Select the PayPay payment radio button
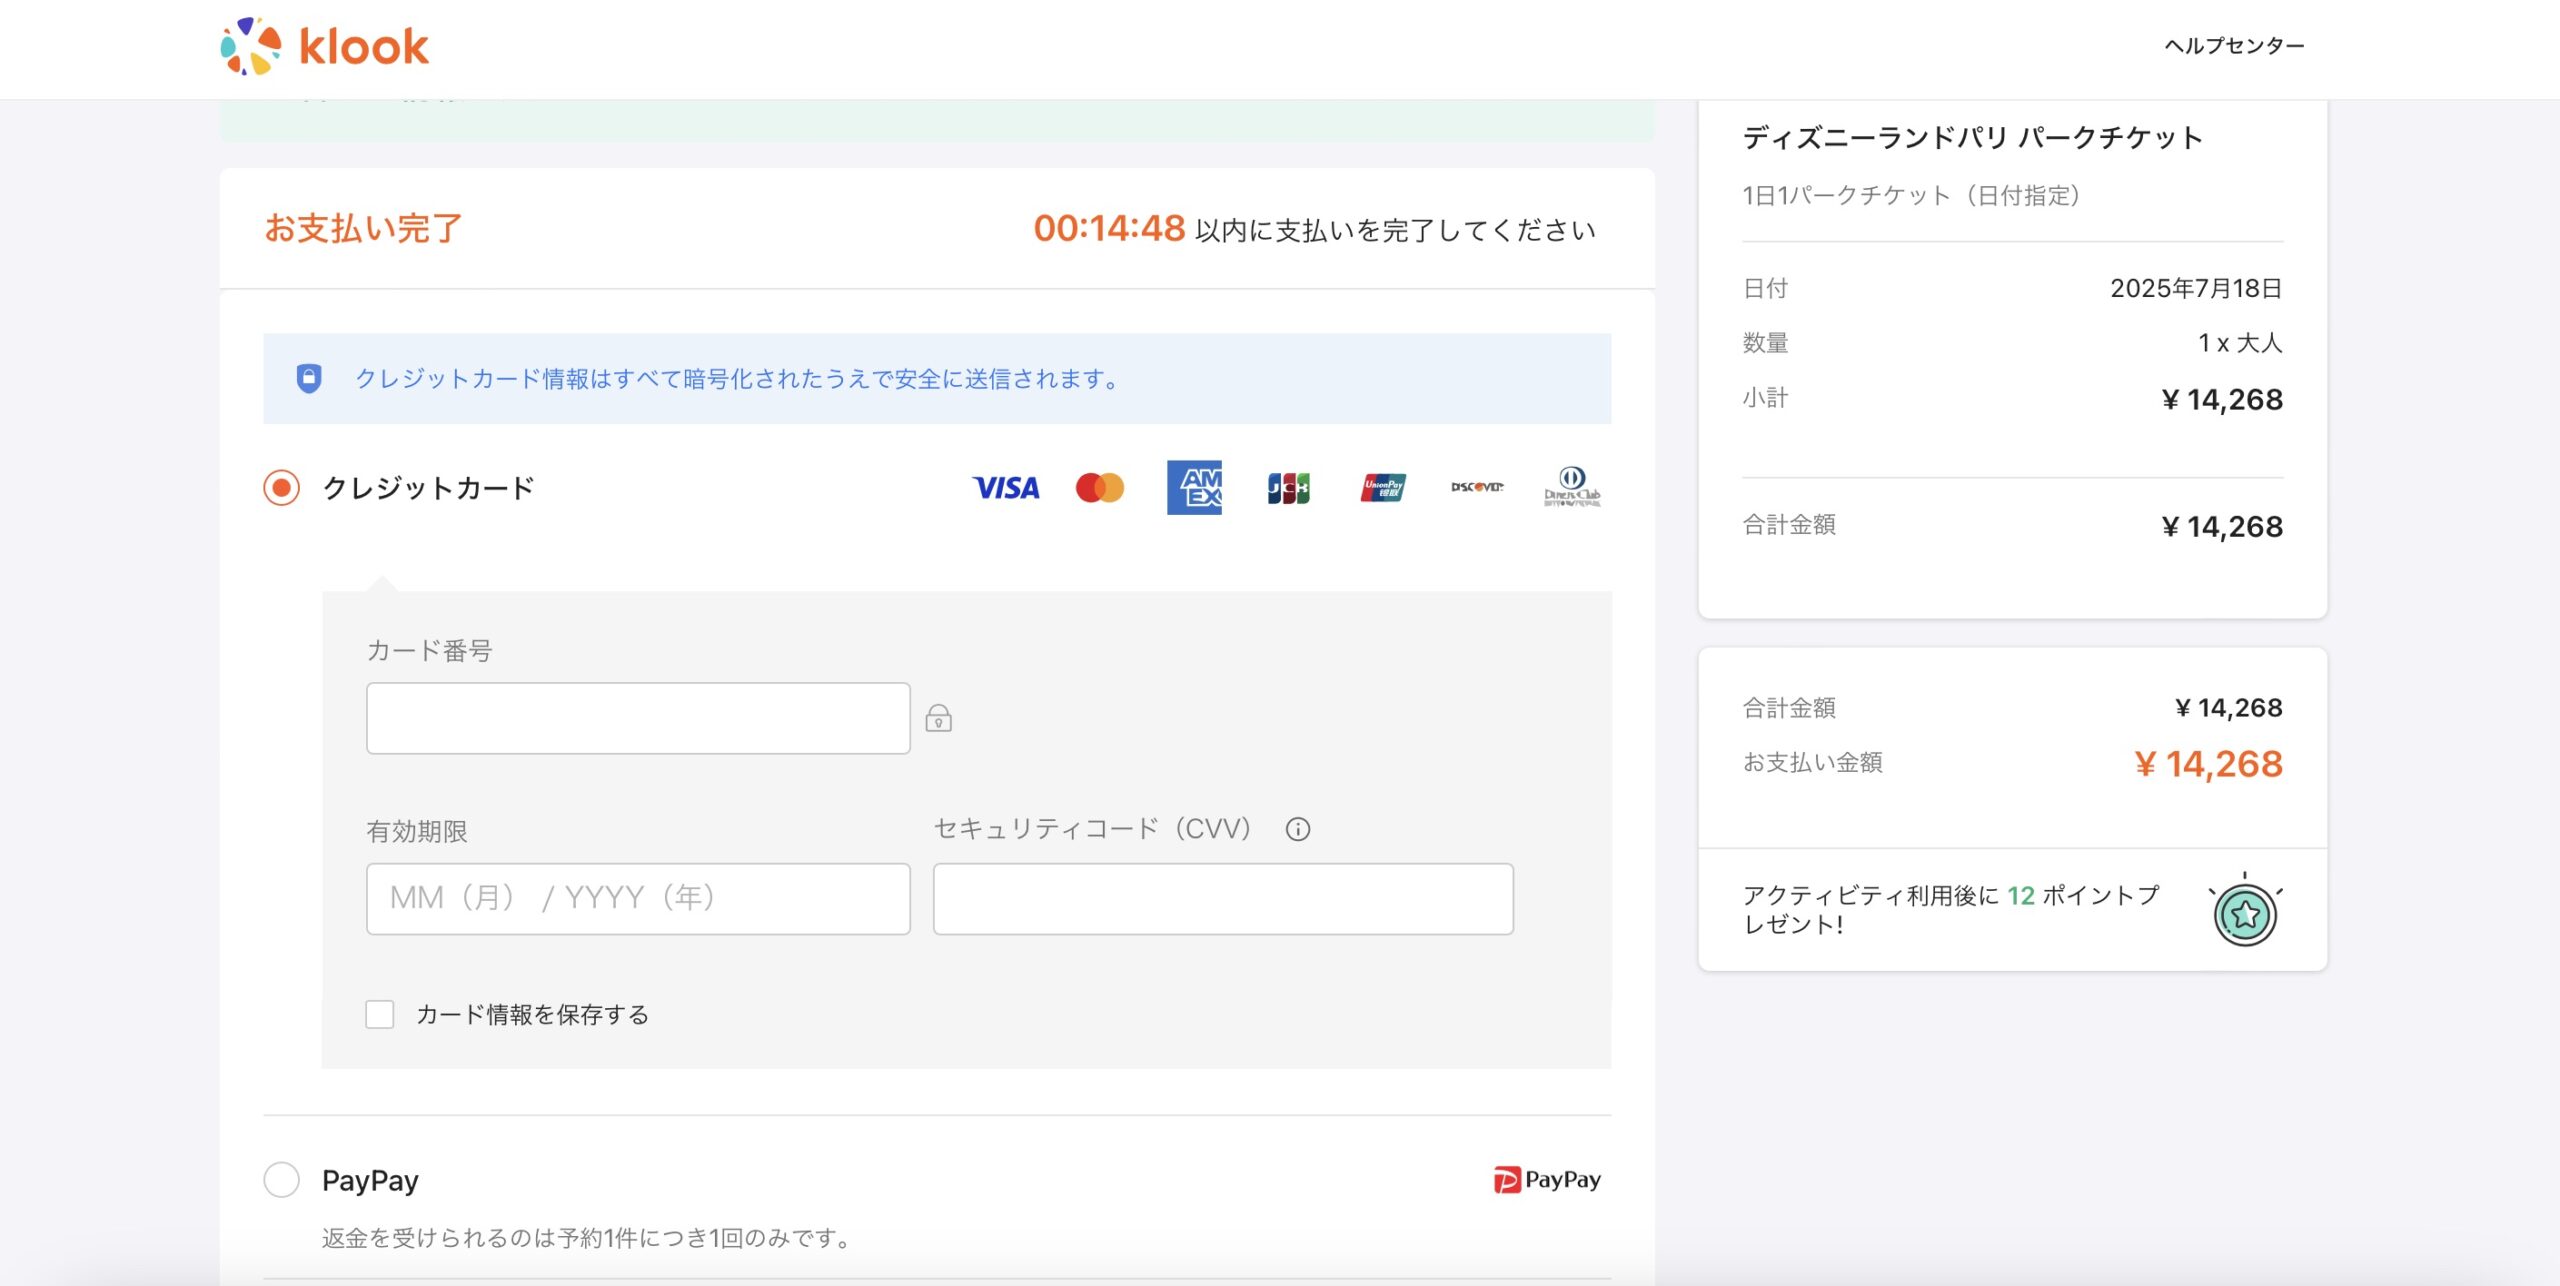The image size is (2560, 1286). tap(282, 1180)
